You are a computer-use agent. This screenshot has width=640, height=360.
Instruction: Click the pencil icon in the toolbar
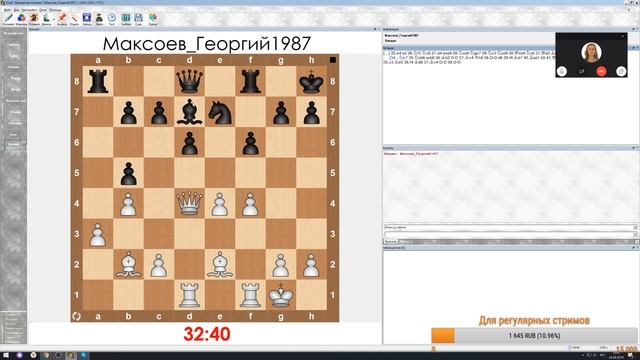tap(9, 18)
